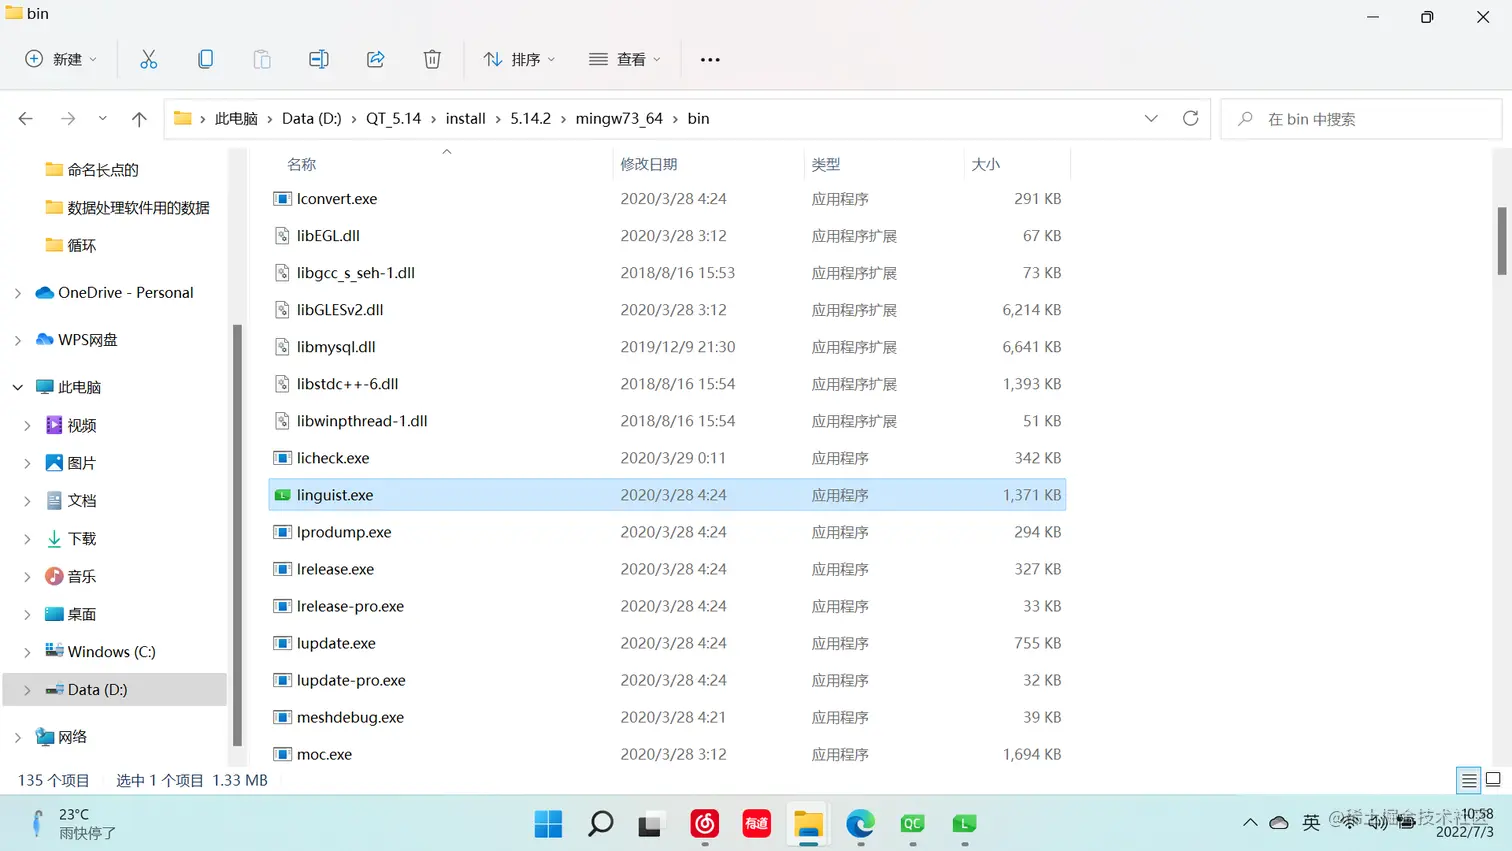1512x851 pixels.
Task: Open 桌面 folder in navigation pane
Action: (82, 614)
